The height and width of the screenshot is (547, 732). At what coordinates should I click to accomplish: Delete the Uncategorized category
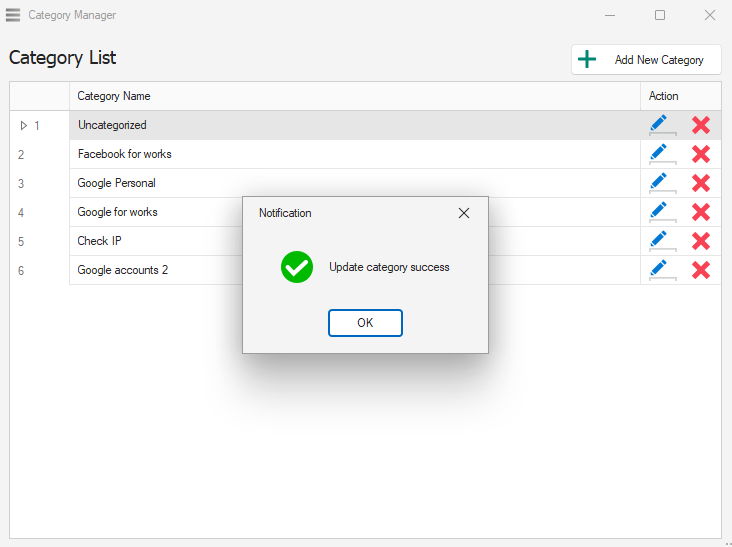(x=701, y=125)
